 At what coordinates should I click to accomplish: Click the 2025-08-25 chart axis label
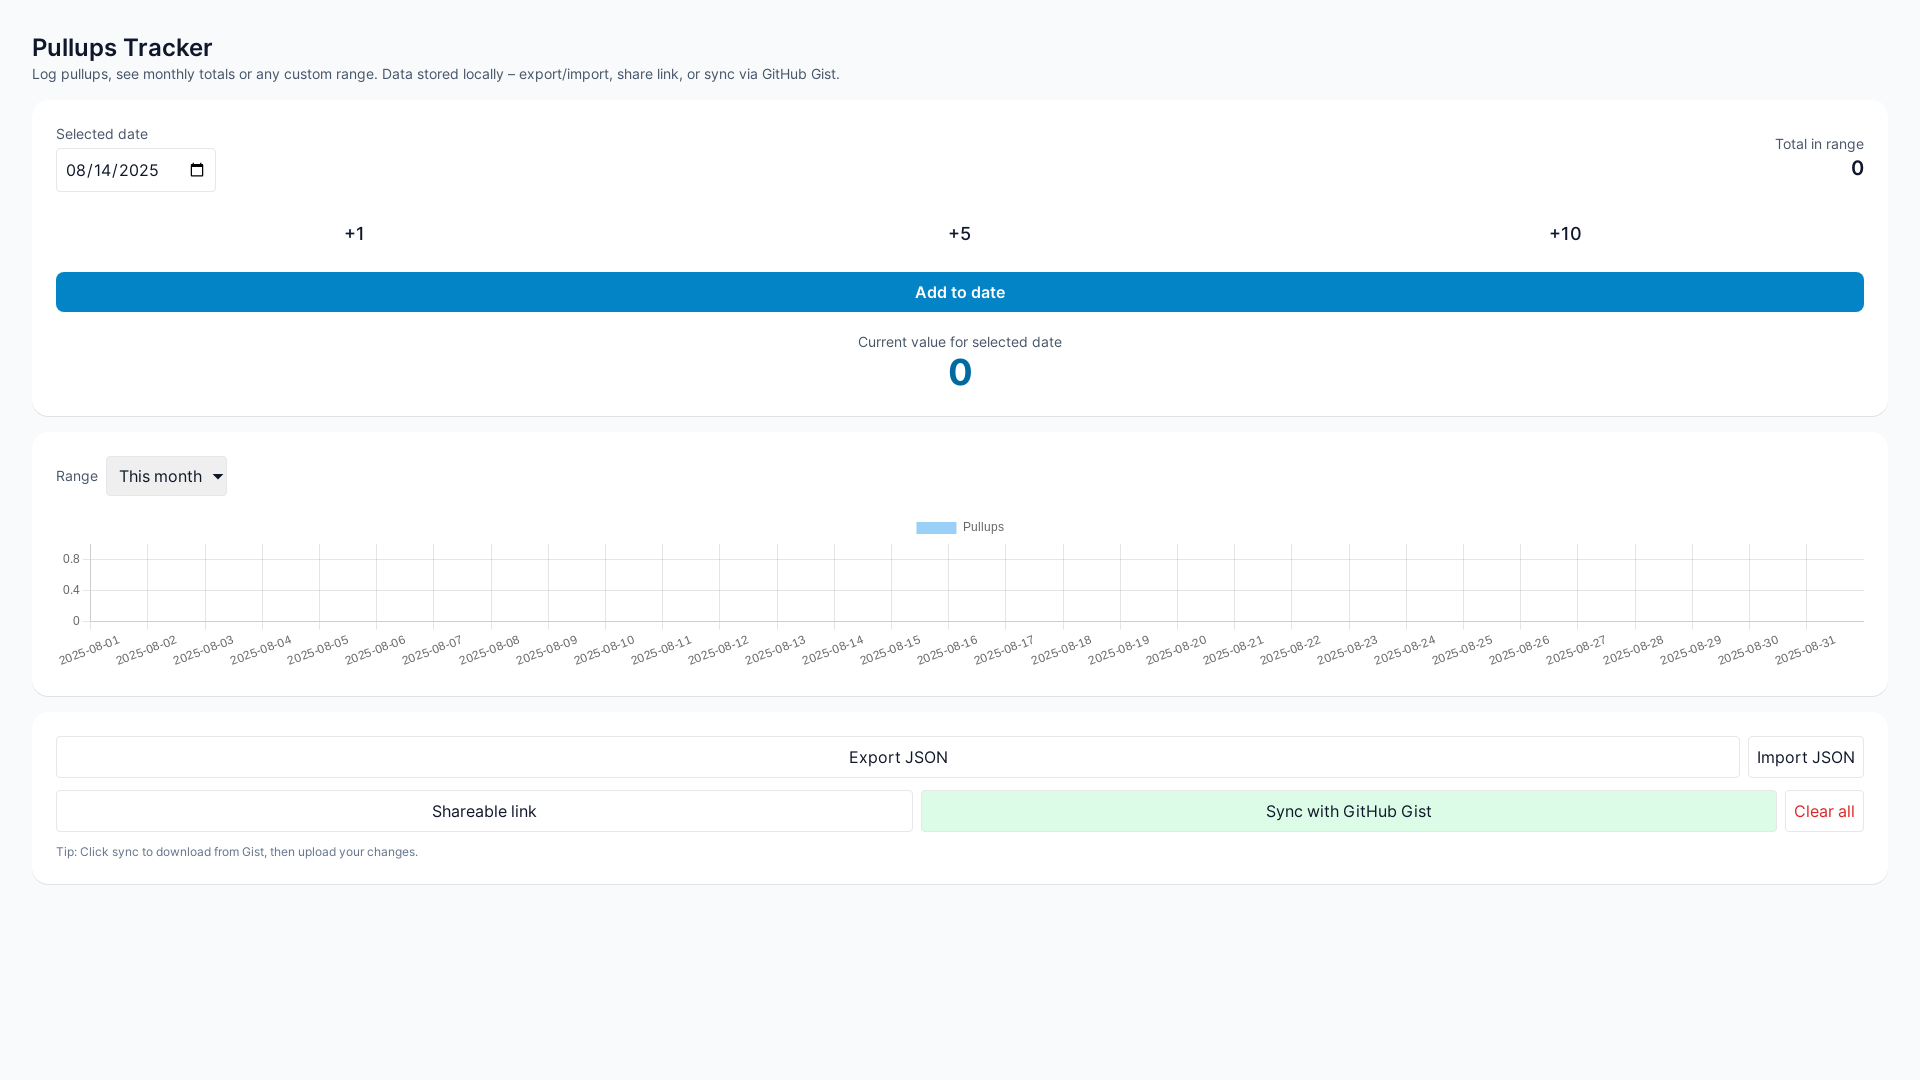tap(1463, 650)
